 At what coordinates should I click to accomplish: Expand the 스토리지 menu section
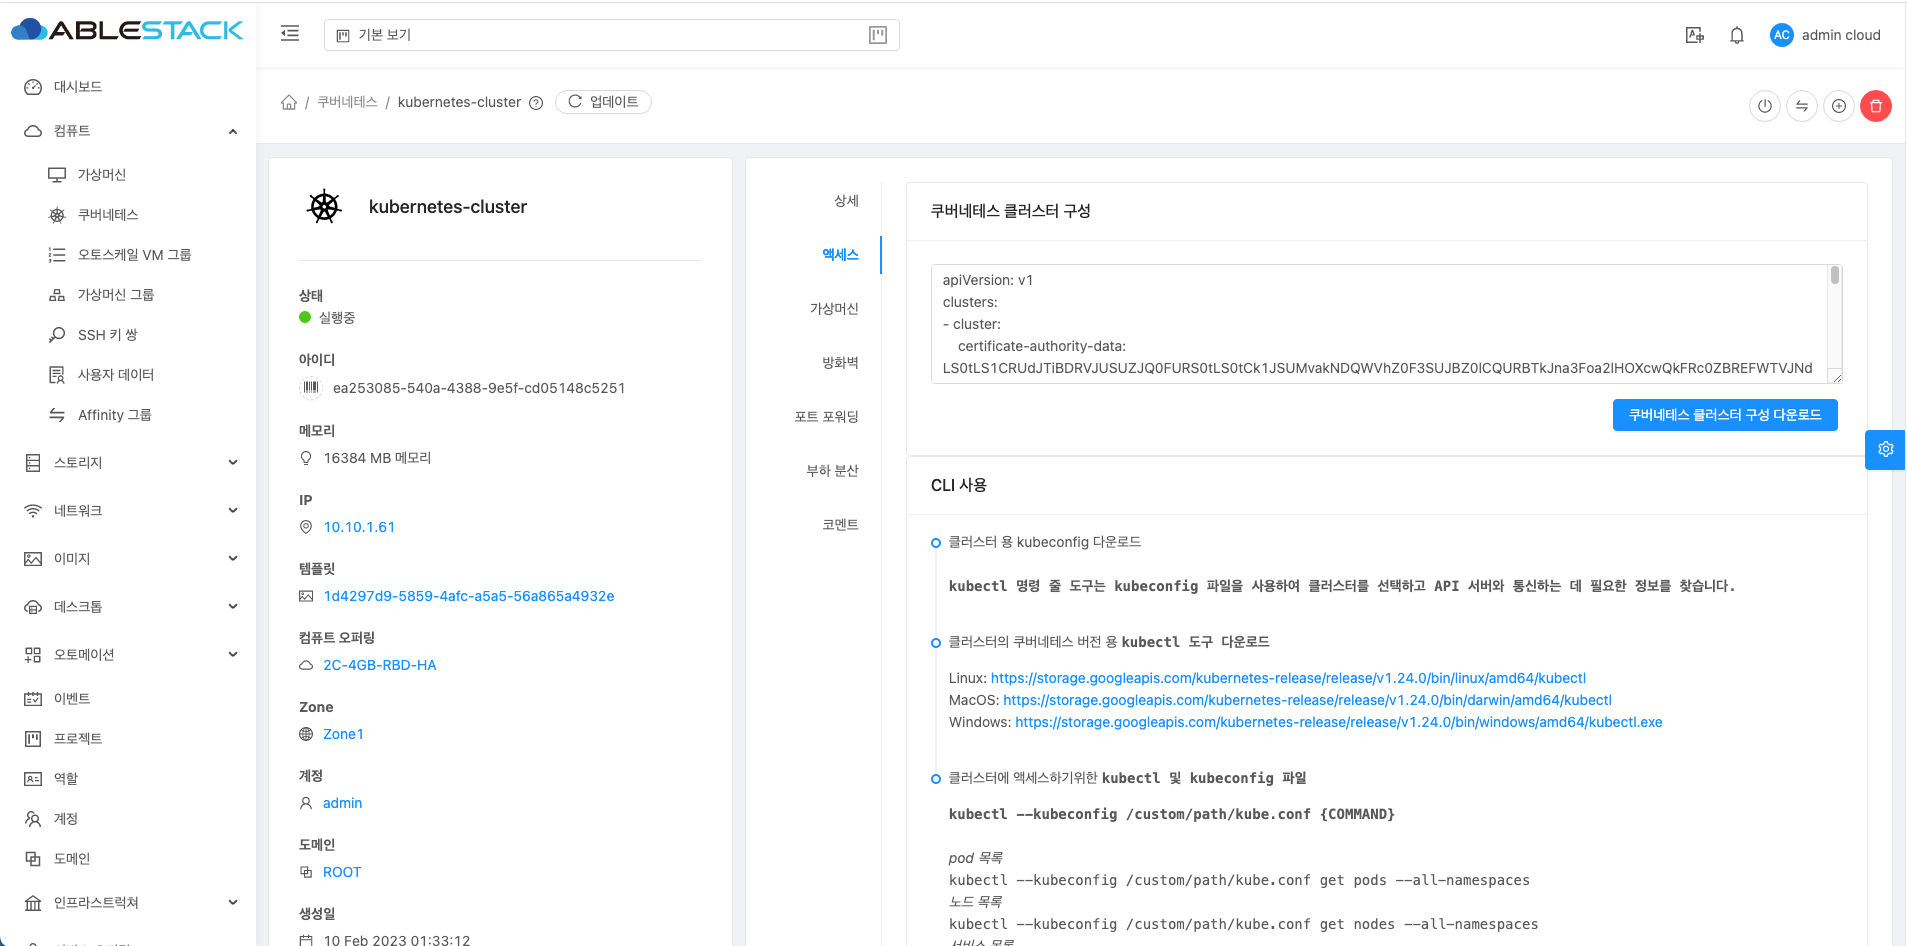point(232,463)
